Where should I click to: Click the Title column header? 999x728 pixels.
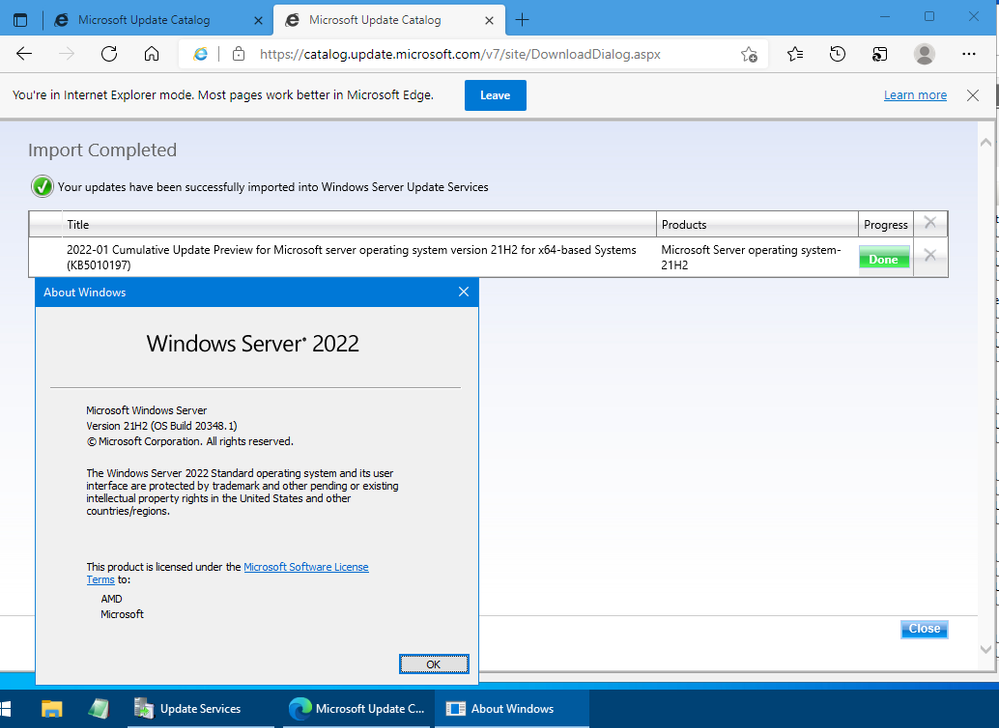[359, 225]
